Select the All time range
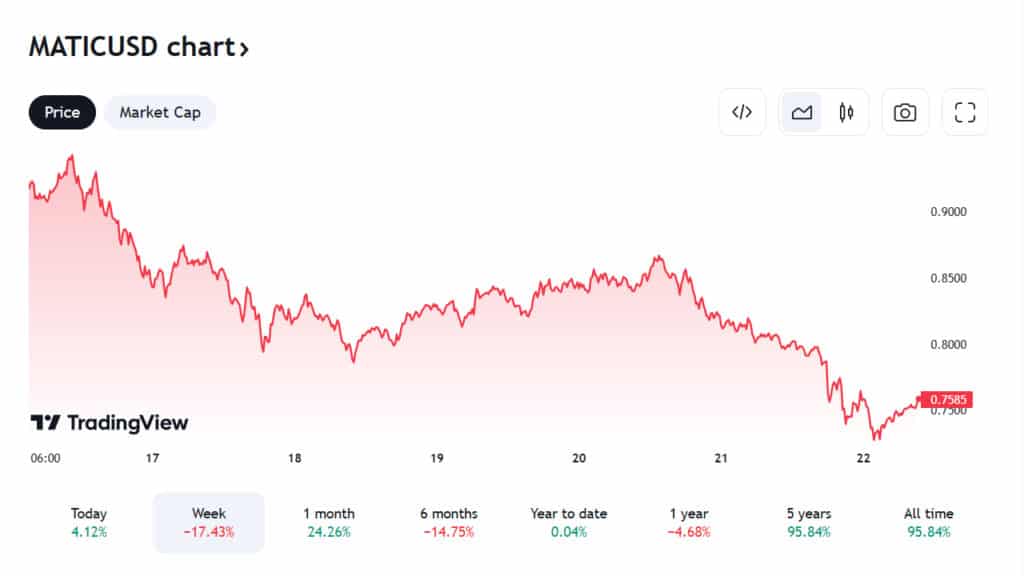1024x576 pixels. coord(929,522)
